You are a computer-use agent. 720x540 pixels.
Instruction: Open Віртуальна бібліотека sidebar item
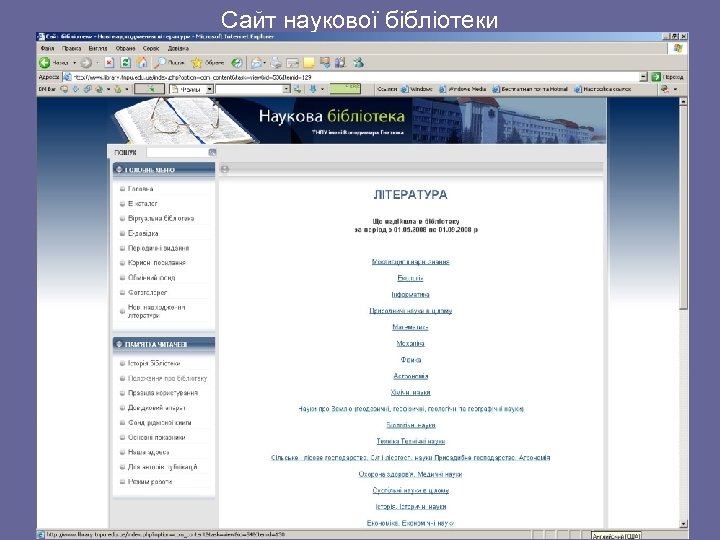tap(161, 219)
